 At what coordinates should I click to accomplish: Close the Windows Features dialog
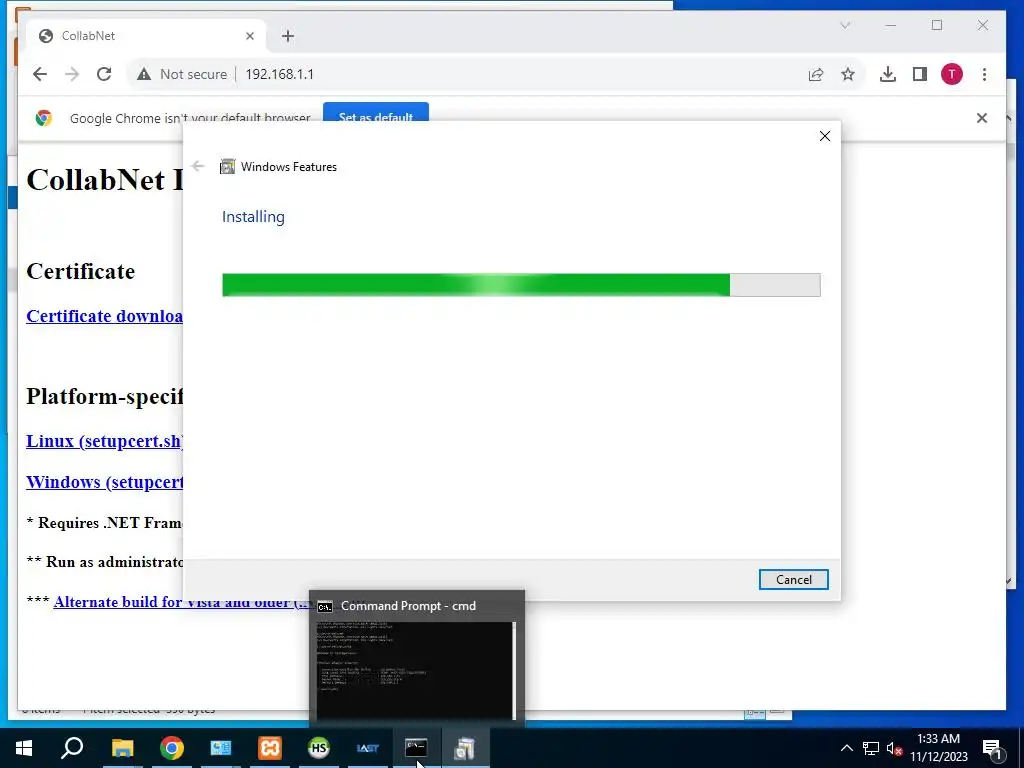click(x=825, y=136)
